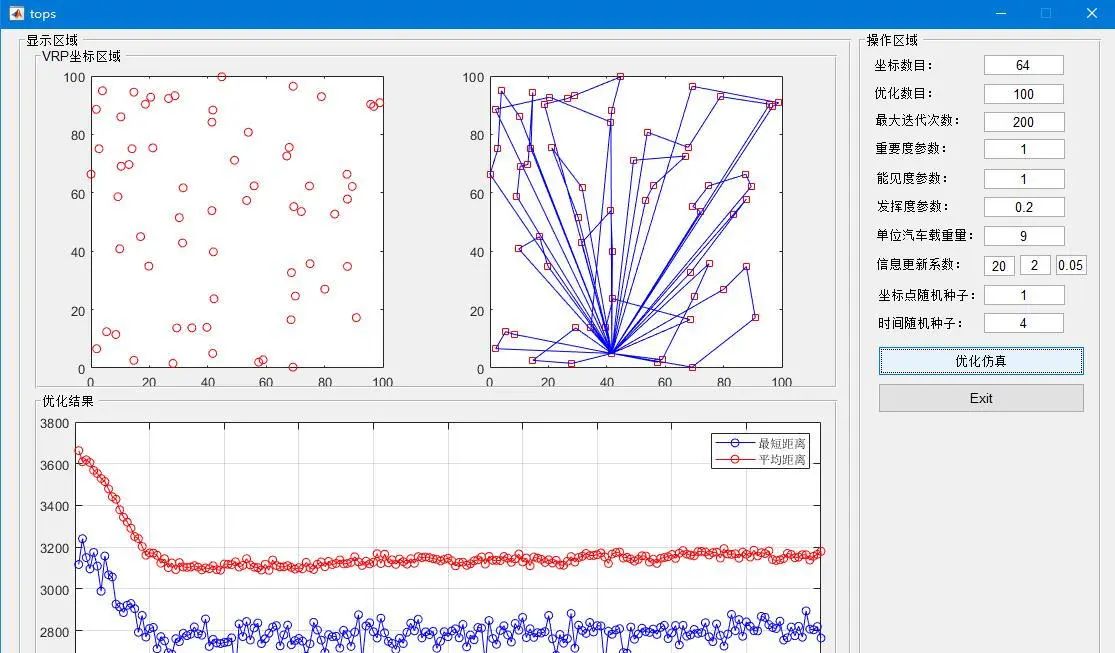Click the 时间随机种子 label
The height and width of the screenshot is (653, 1115).
[920, 323]
